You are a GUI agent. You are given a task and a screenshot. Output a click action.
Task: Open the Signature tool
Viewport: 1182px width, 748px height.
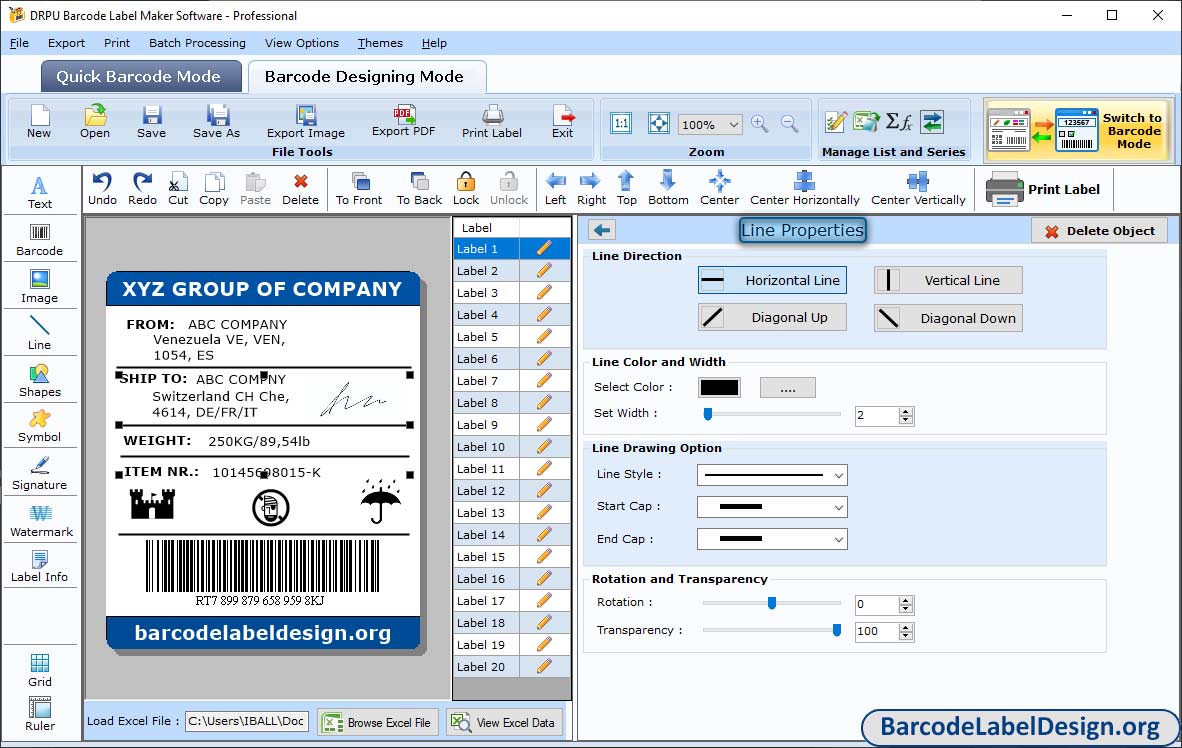point(40,474)
